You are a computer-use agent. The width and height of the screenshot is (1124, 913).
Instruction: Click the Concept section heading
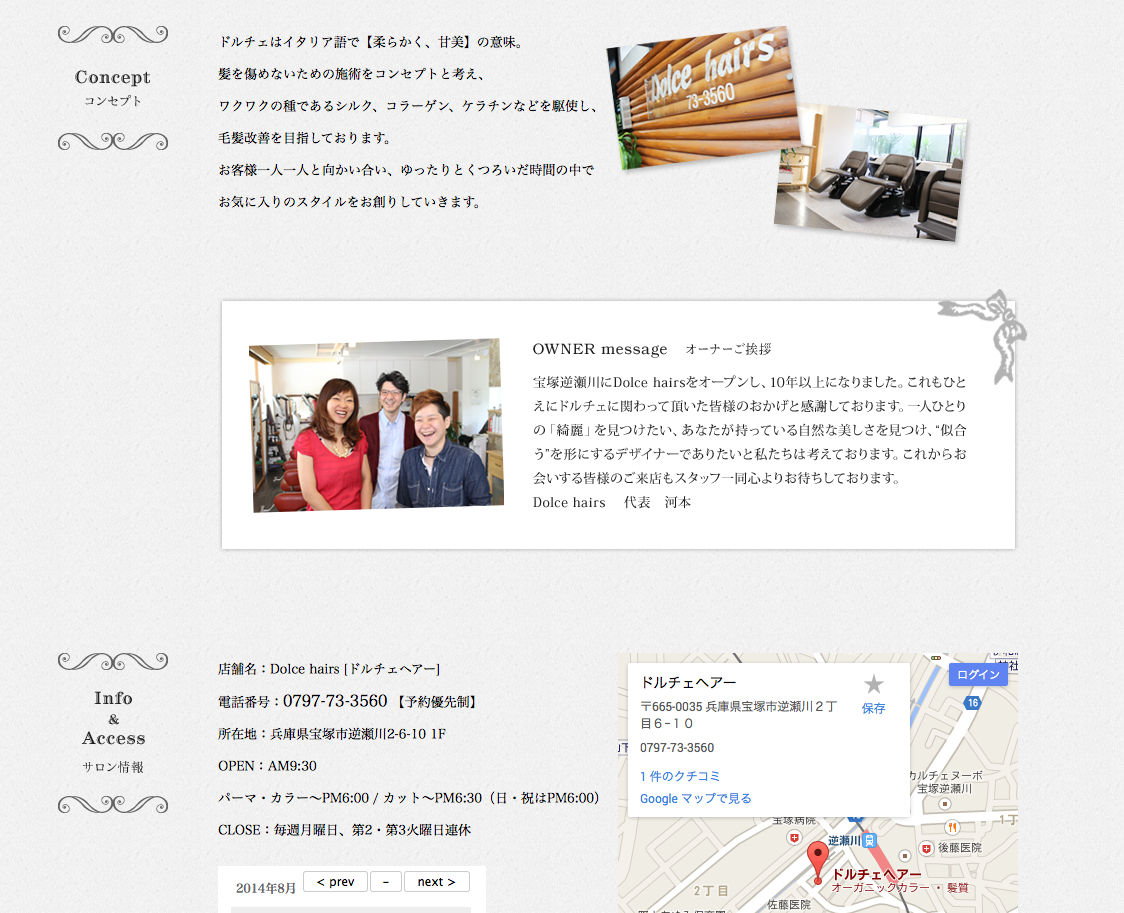[113, 77]
